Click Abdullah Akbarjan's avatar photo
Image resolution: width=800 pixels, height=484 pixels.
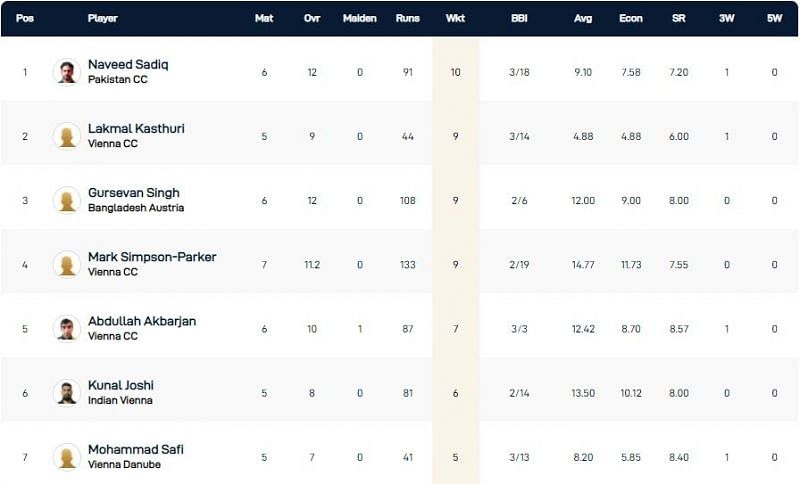(67, 328)
